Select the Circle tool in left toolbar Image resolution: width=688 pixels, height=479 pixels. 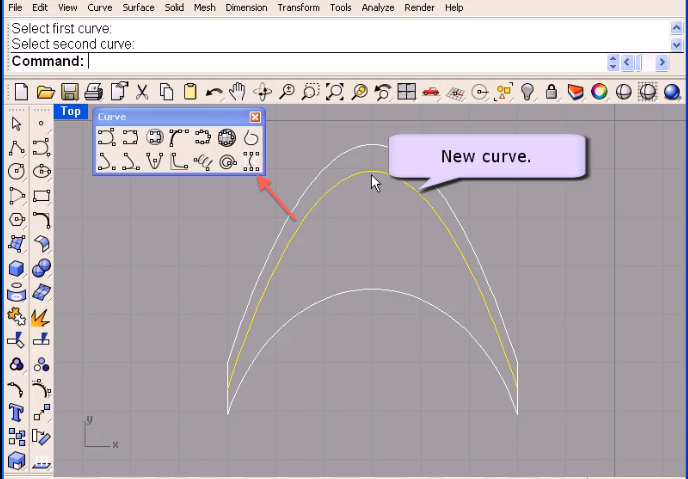16,171
